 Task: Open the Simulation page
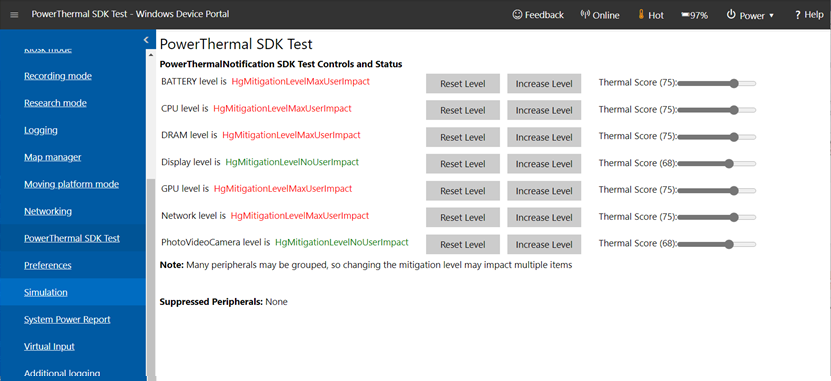click(x=46, y=292)
